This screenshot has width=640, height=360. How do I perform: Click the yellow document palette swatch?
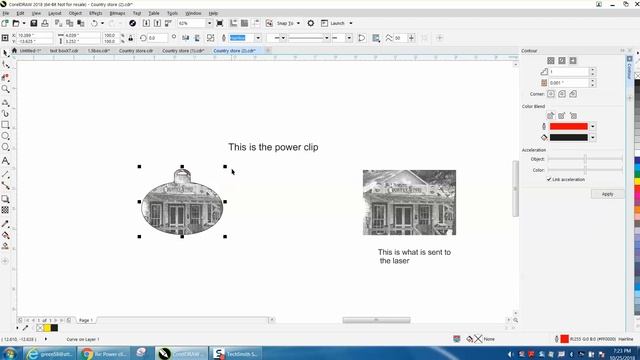[47, 328]
